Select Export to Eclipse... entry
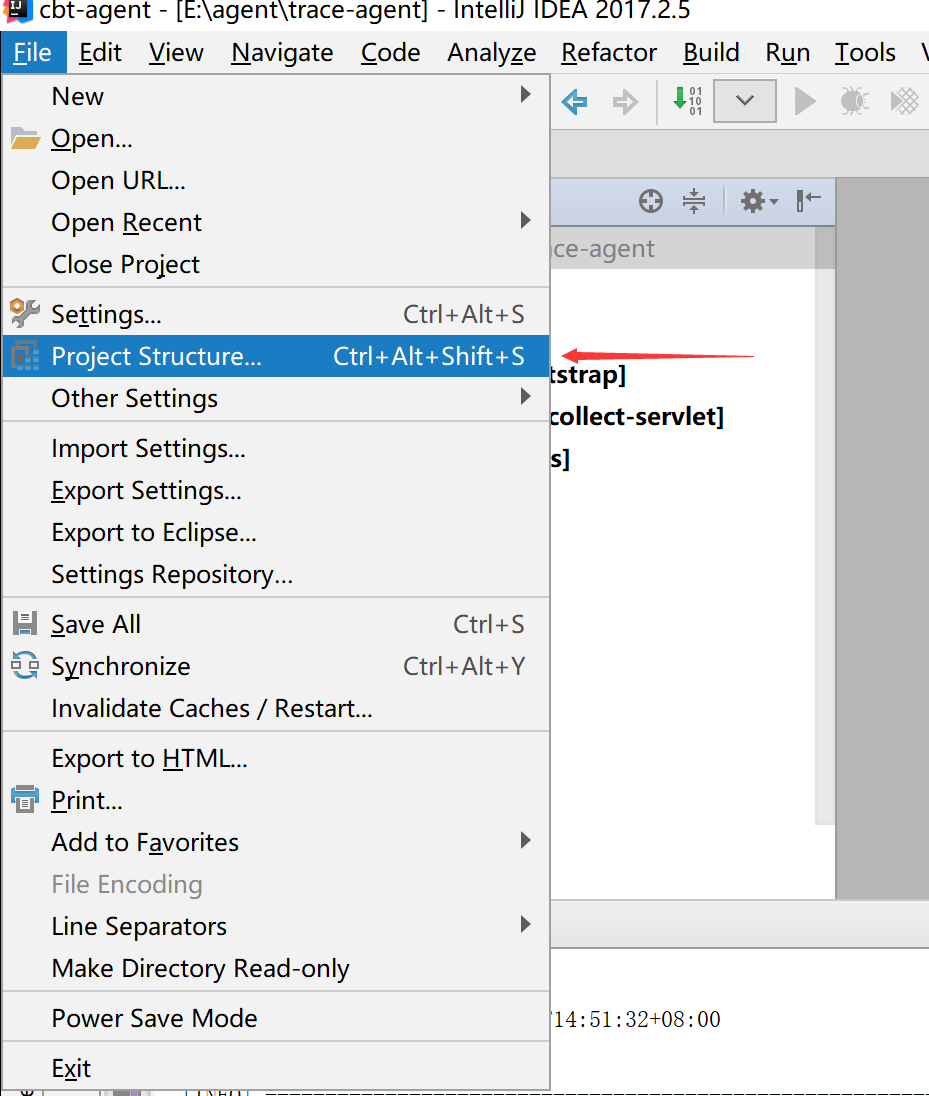Screen dimensions: 929x1096 (x=276, y=532)
